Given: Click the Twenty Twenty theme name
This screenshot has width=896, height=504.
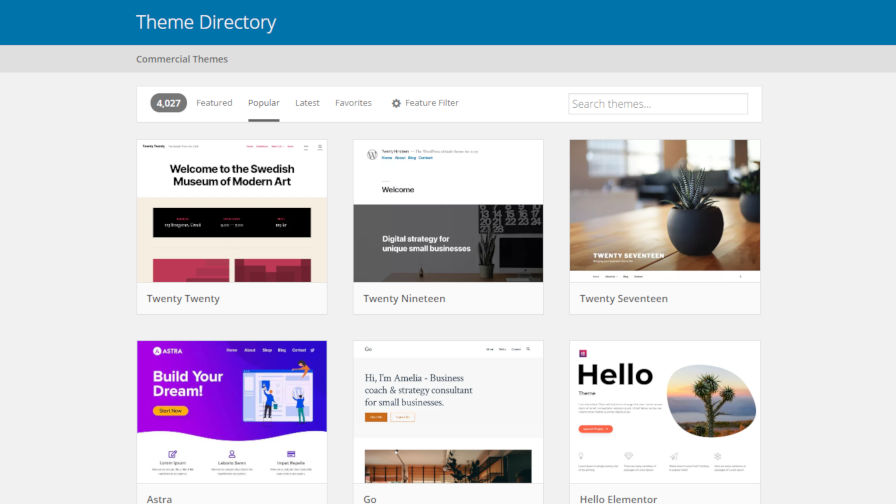Looking at the screenshot, I should point(183,298).
